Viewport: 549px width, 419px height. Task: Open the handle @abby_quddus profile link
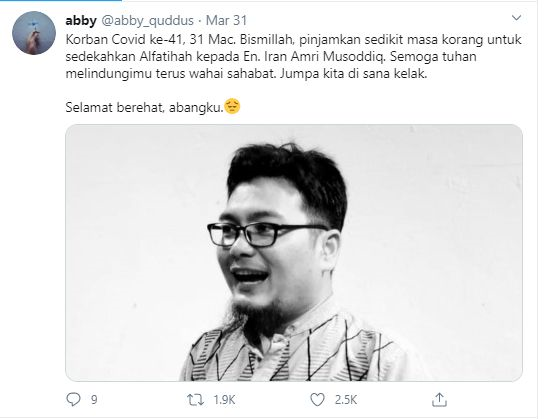pyautogui.click(x=147, y=21)
